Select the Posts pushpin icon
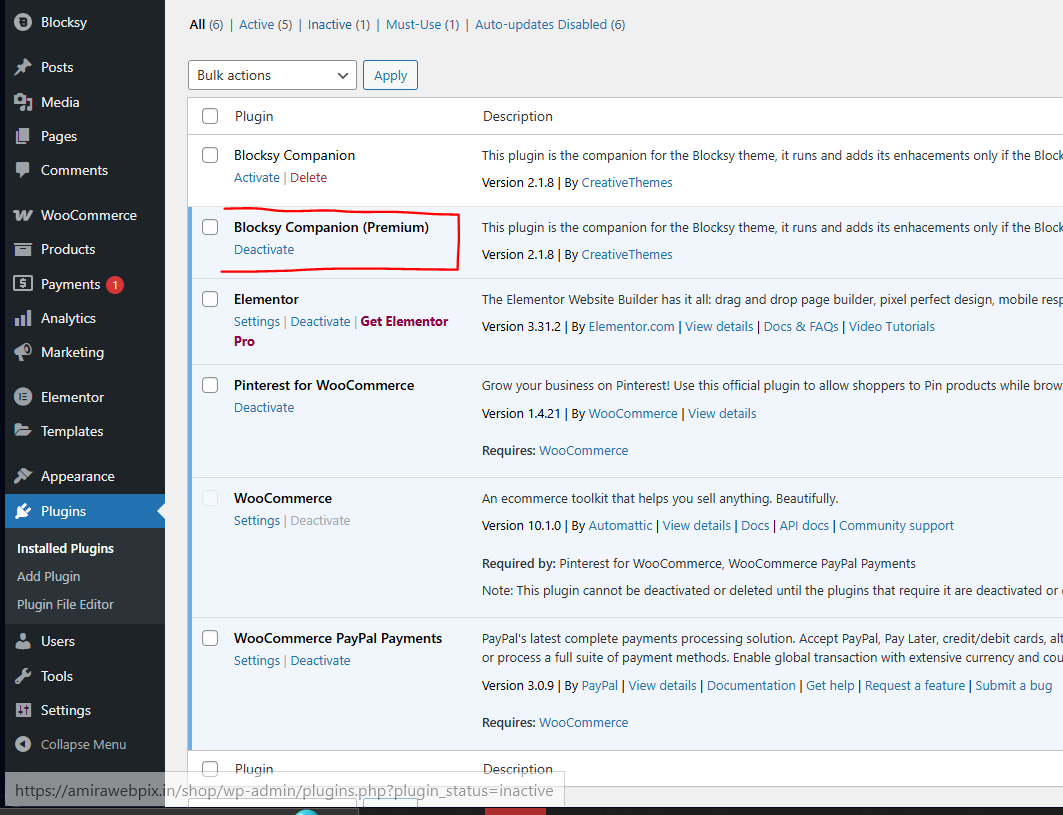The height and width of the screenshot is (815, 1063). pyautogui.click(x=22, y=67)
